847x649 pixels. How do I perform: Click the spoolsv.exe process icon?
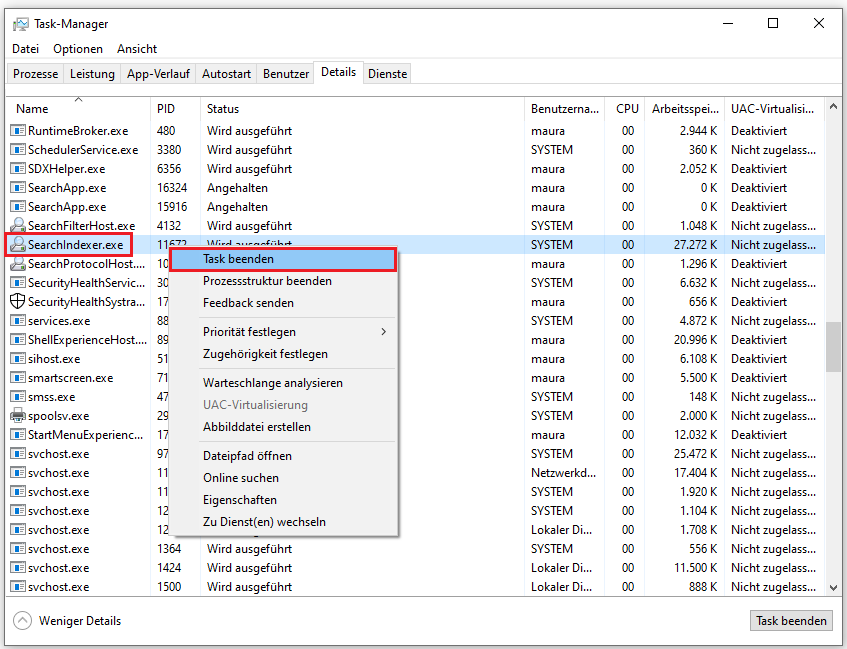17,415
